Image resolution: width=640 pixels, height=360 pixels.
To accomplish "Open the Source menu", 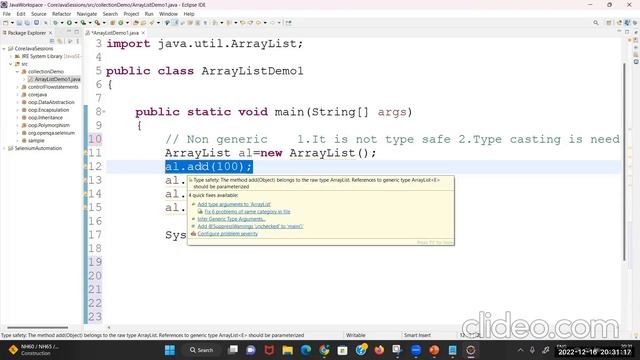I will (39, 14).
